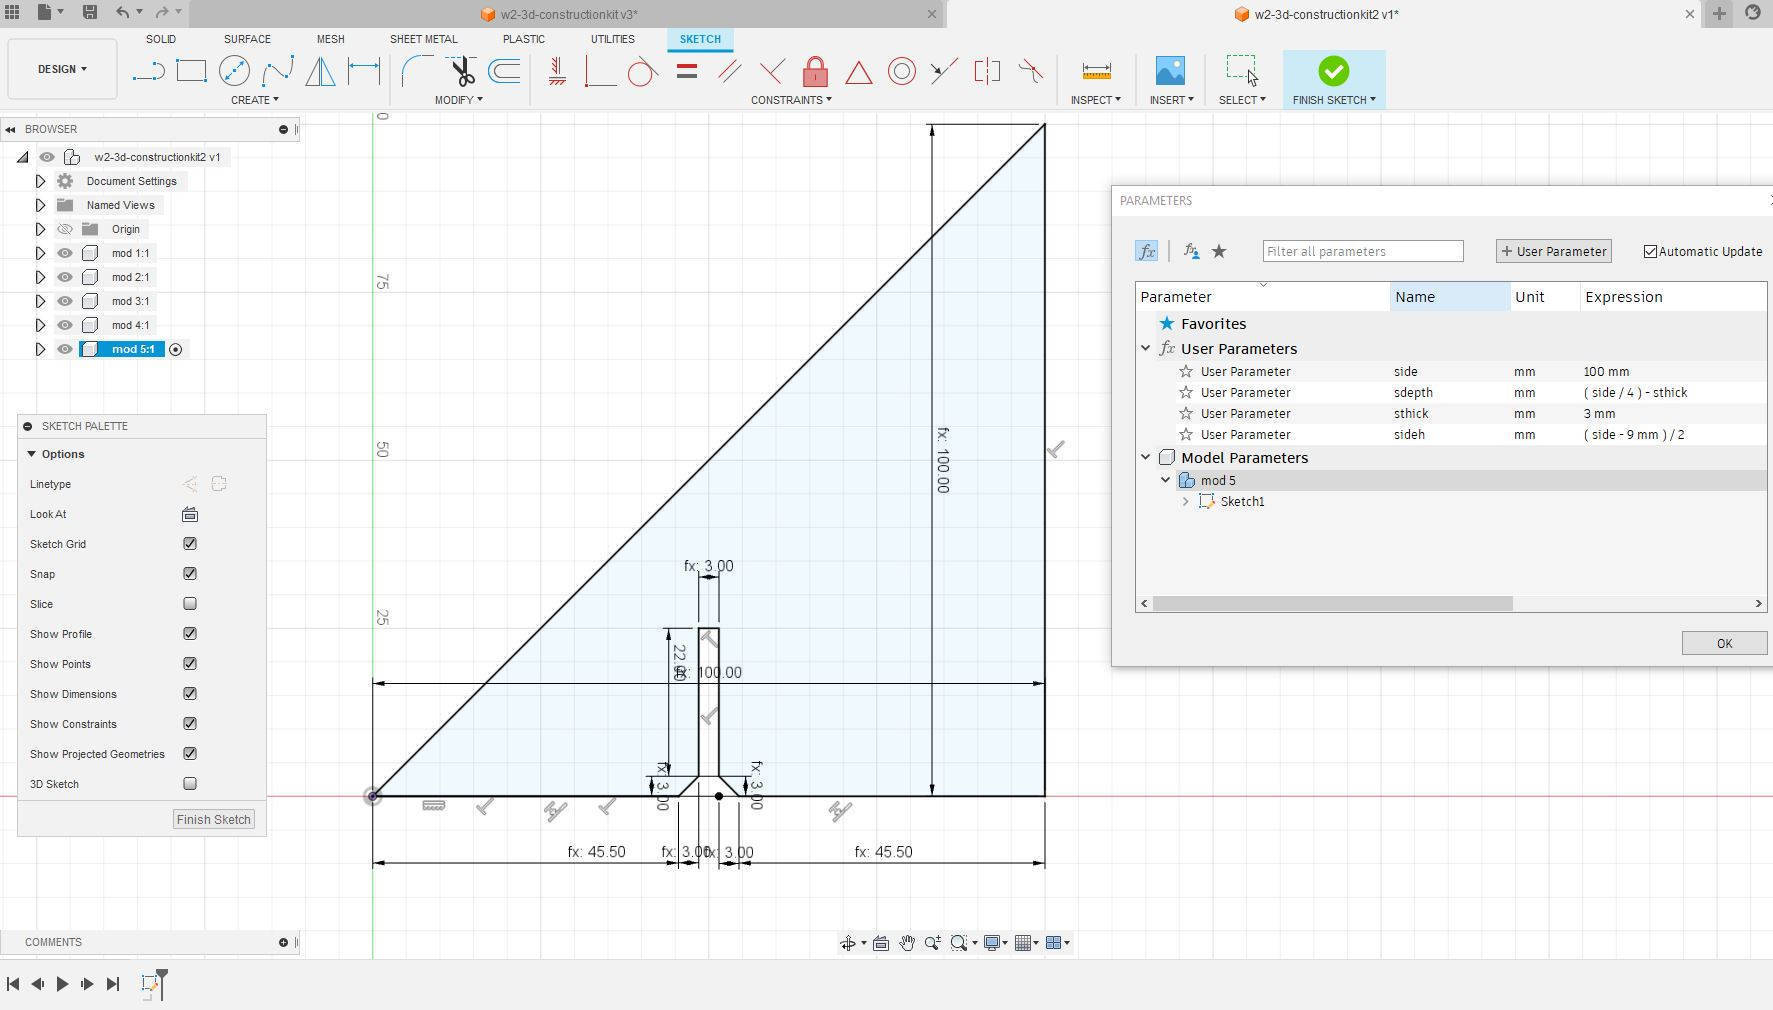This screenshot has width=1773, height=1010.
Task: Collapse the Model Parameters group
Action: point(1146,457)
